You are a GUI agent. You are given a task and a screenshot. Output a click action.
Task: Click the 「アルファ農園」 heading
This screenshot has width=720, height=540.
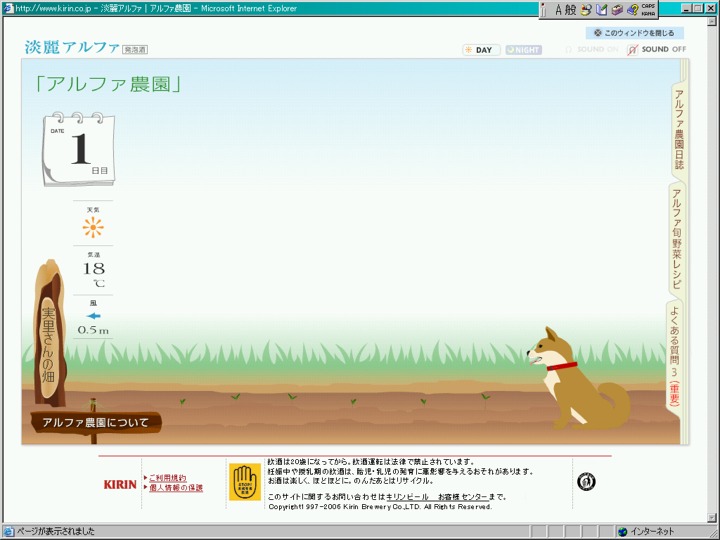(x=108, y=84)
